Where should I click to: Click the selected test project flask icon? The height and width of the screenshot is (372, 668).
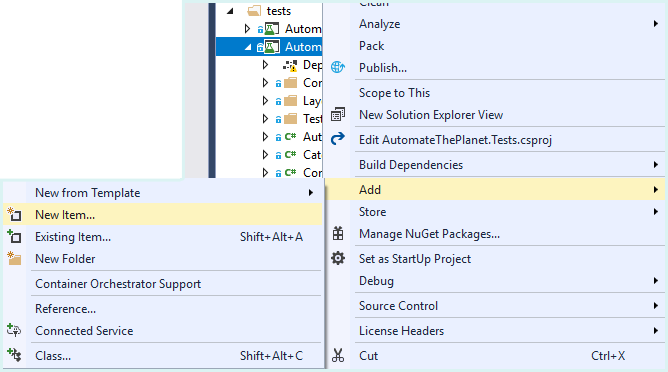tap(271, 47)
